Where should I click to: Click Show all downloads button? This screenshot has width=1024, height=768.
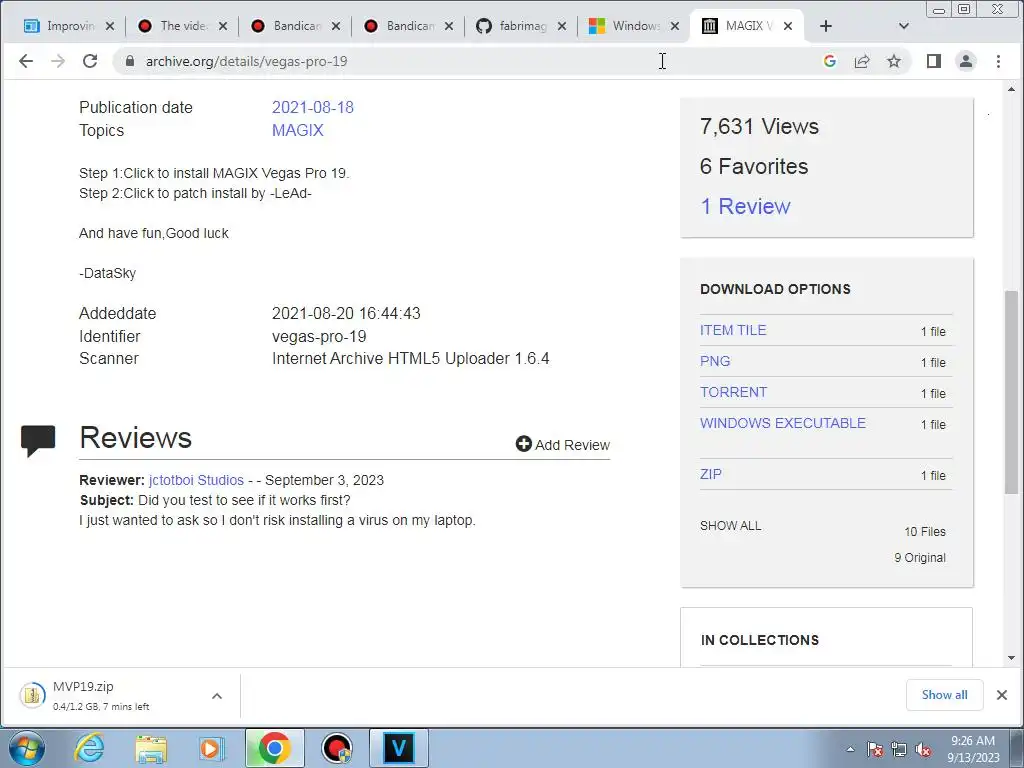tap(944, 695)
